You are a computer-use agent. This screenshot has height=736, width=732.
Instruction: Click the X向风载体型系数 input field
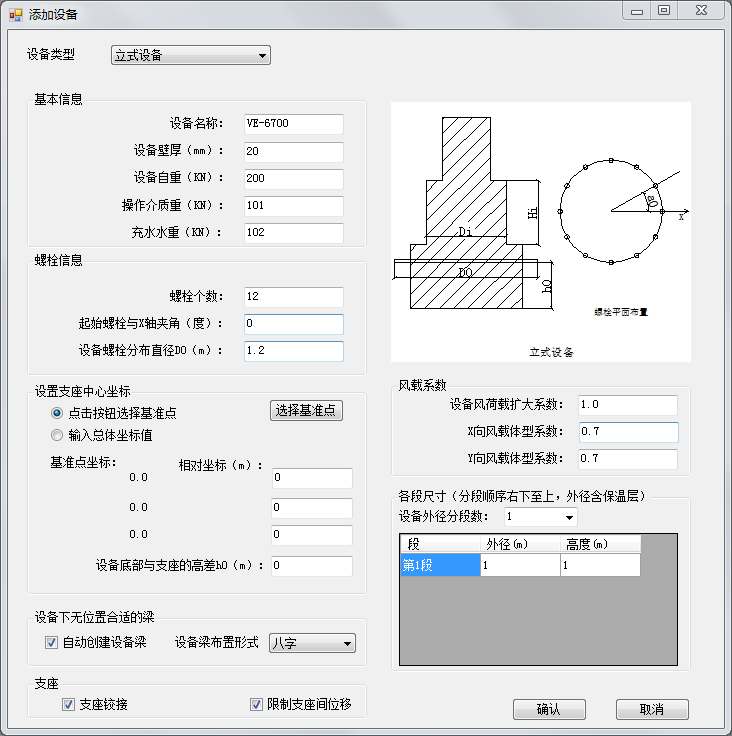[627, 432]
